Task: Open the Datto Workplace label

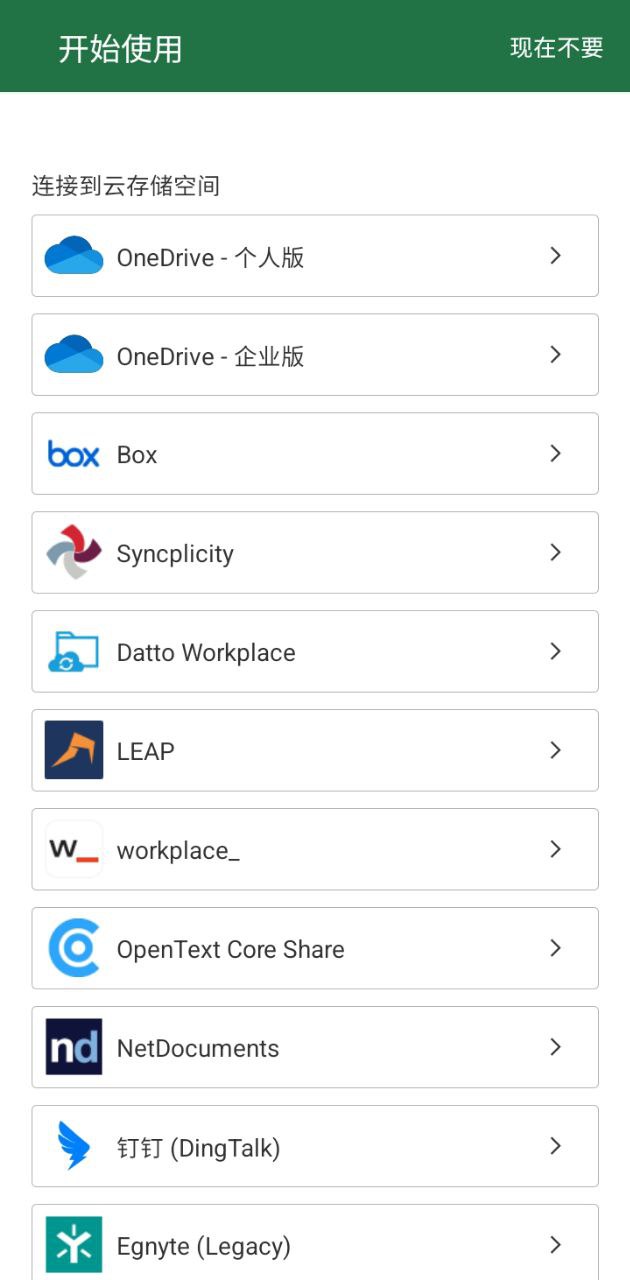Action: tap(206, 653)
